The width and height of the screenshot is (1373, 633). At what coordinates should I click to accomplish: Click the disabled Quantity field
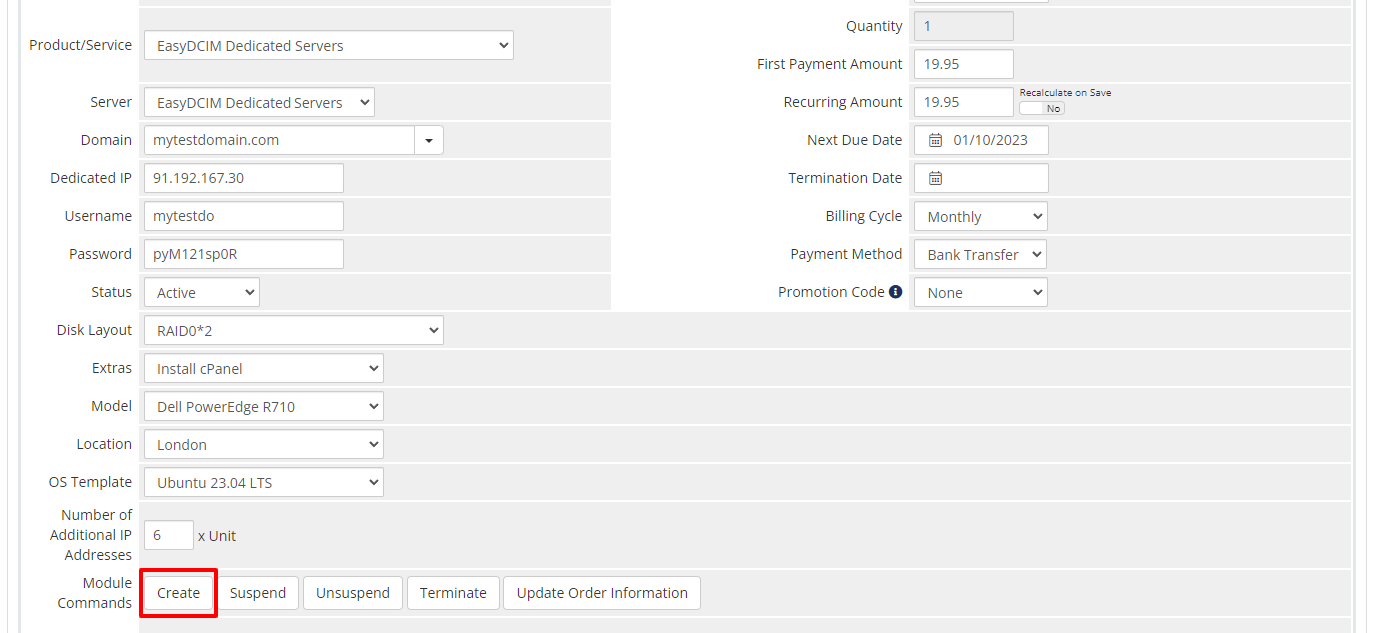(x=964, y=26)
